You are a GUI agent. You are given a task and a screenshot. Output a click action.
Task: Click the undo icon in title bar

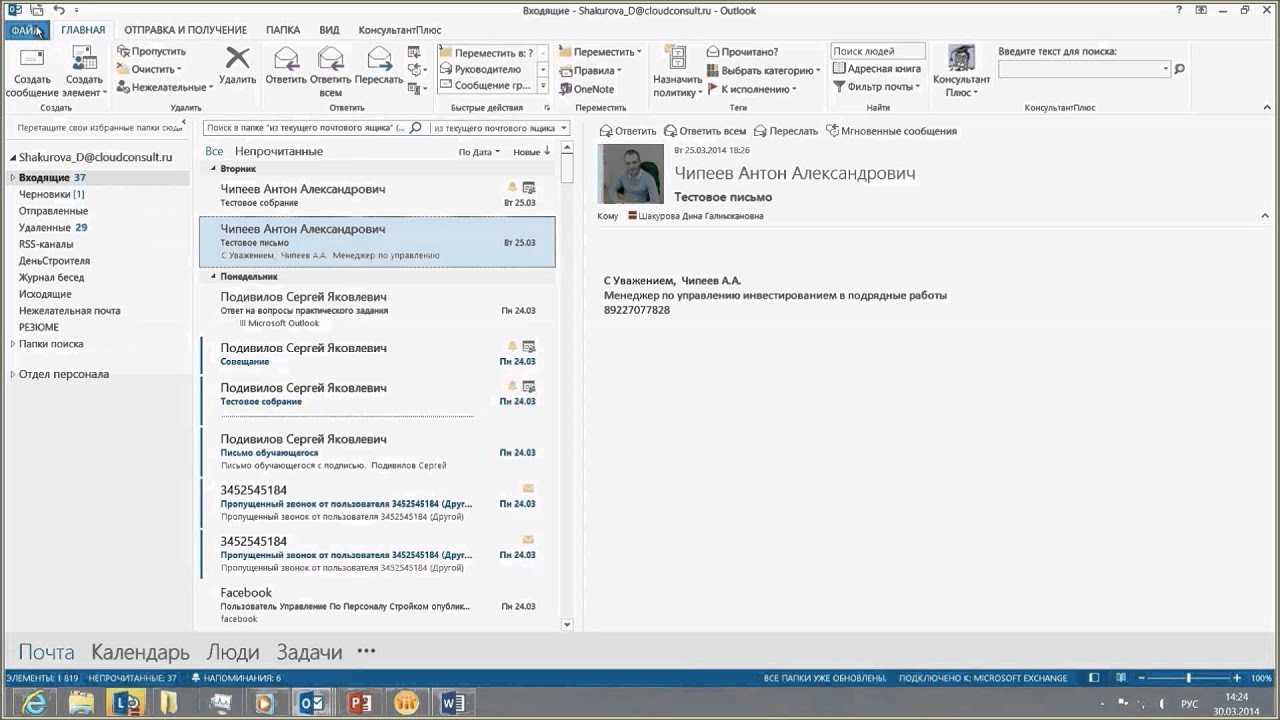(x=59, y=10)
